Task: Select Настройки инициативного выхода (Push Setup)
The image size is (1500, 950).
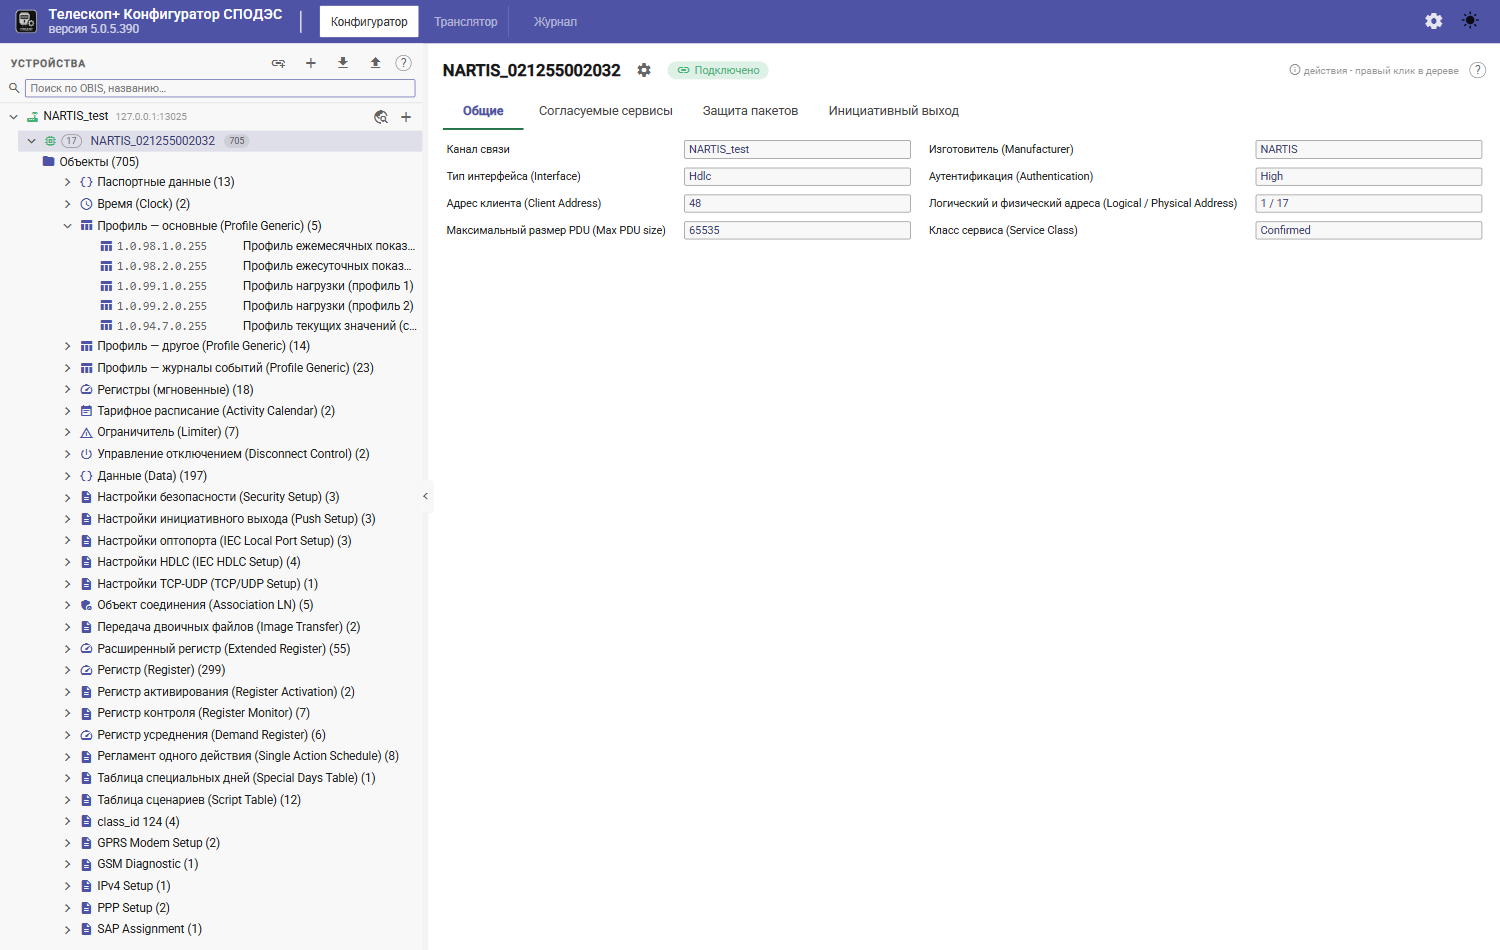Action: 236,519
